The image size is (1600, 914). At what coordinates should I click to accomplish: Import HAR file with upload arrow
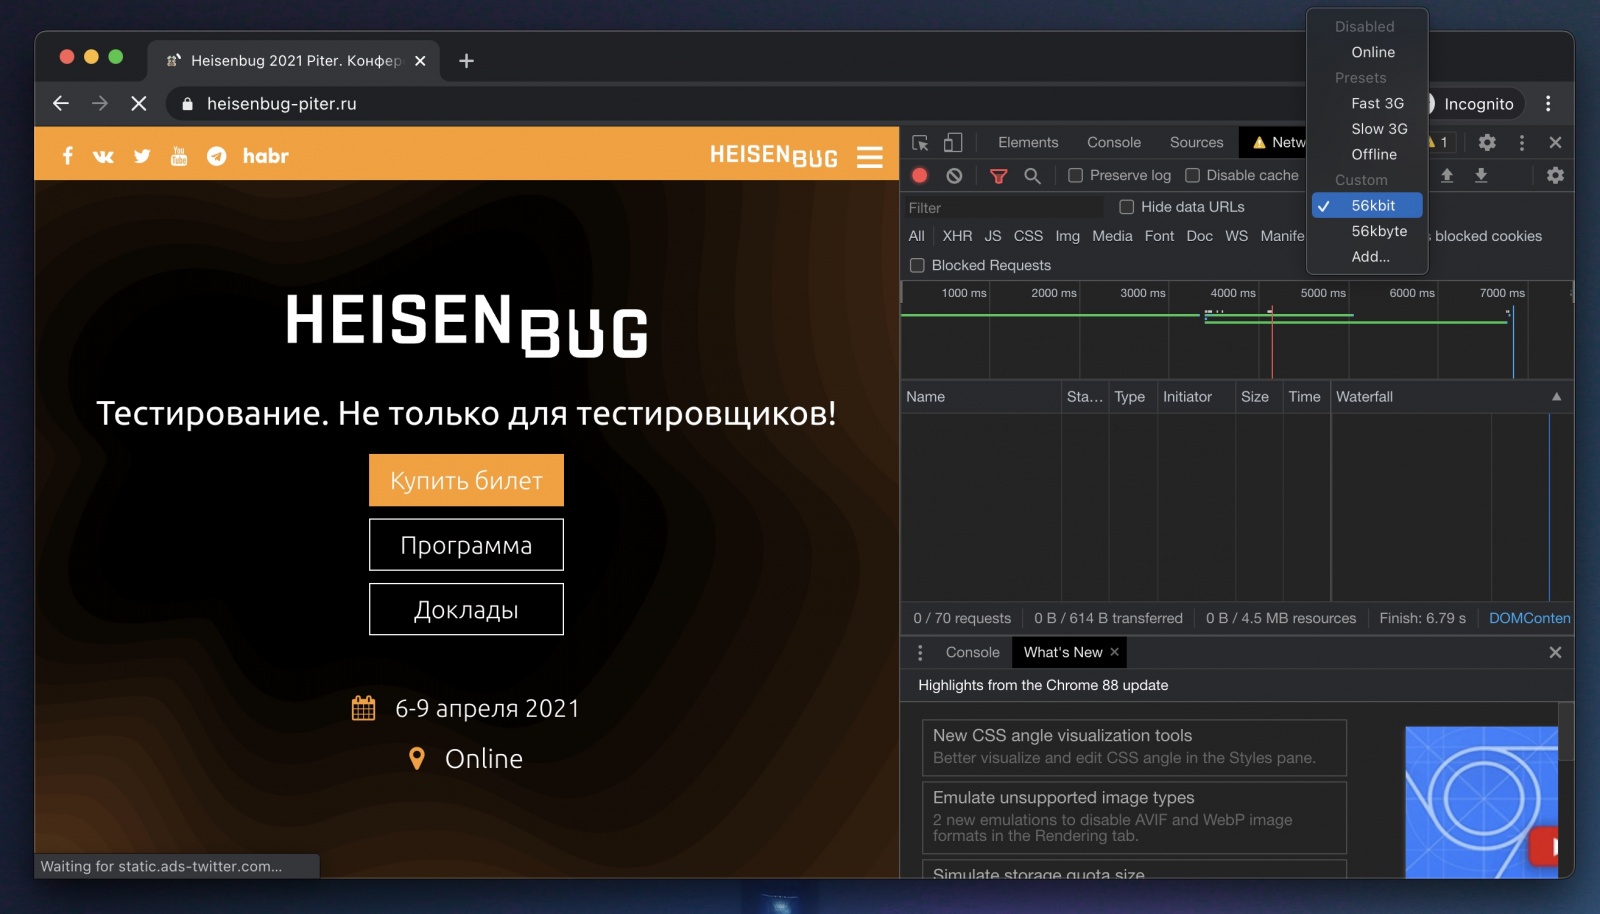[1447, 175]
